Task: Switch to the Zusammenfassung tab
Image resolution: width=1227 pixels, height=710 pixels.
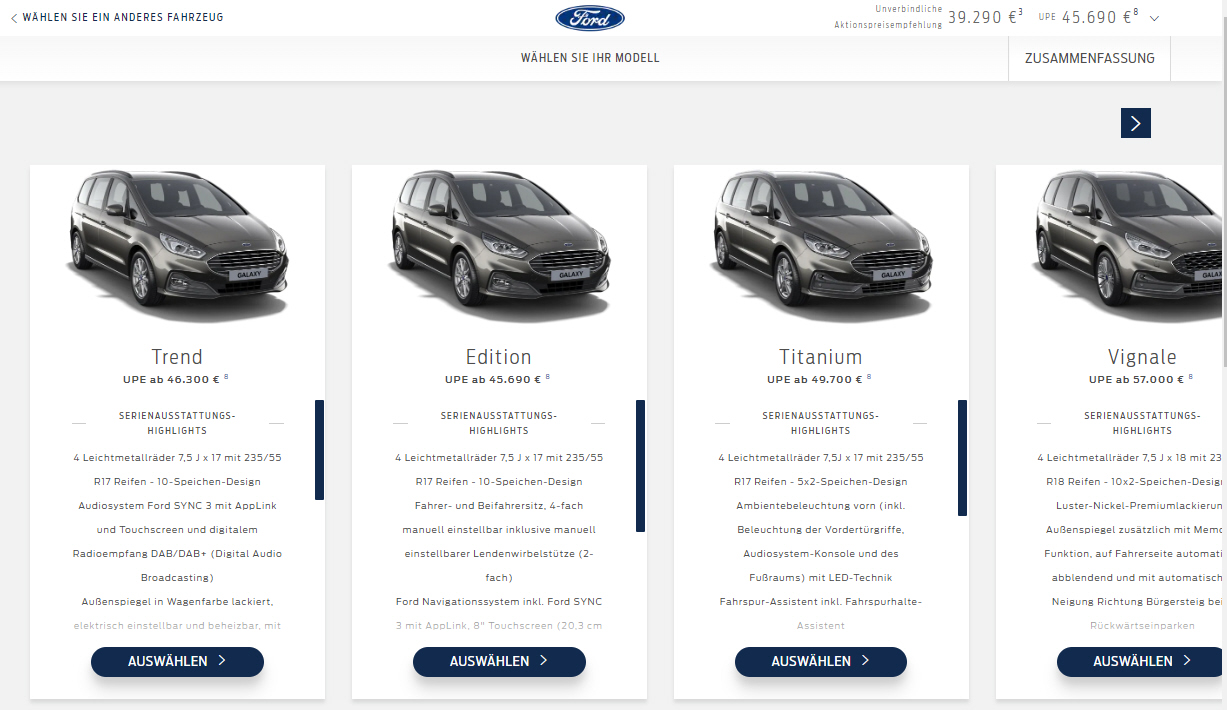Action: pyautogui.click(x=1090, y=58)
